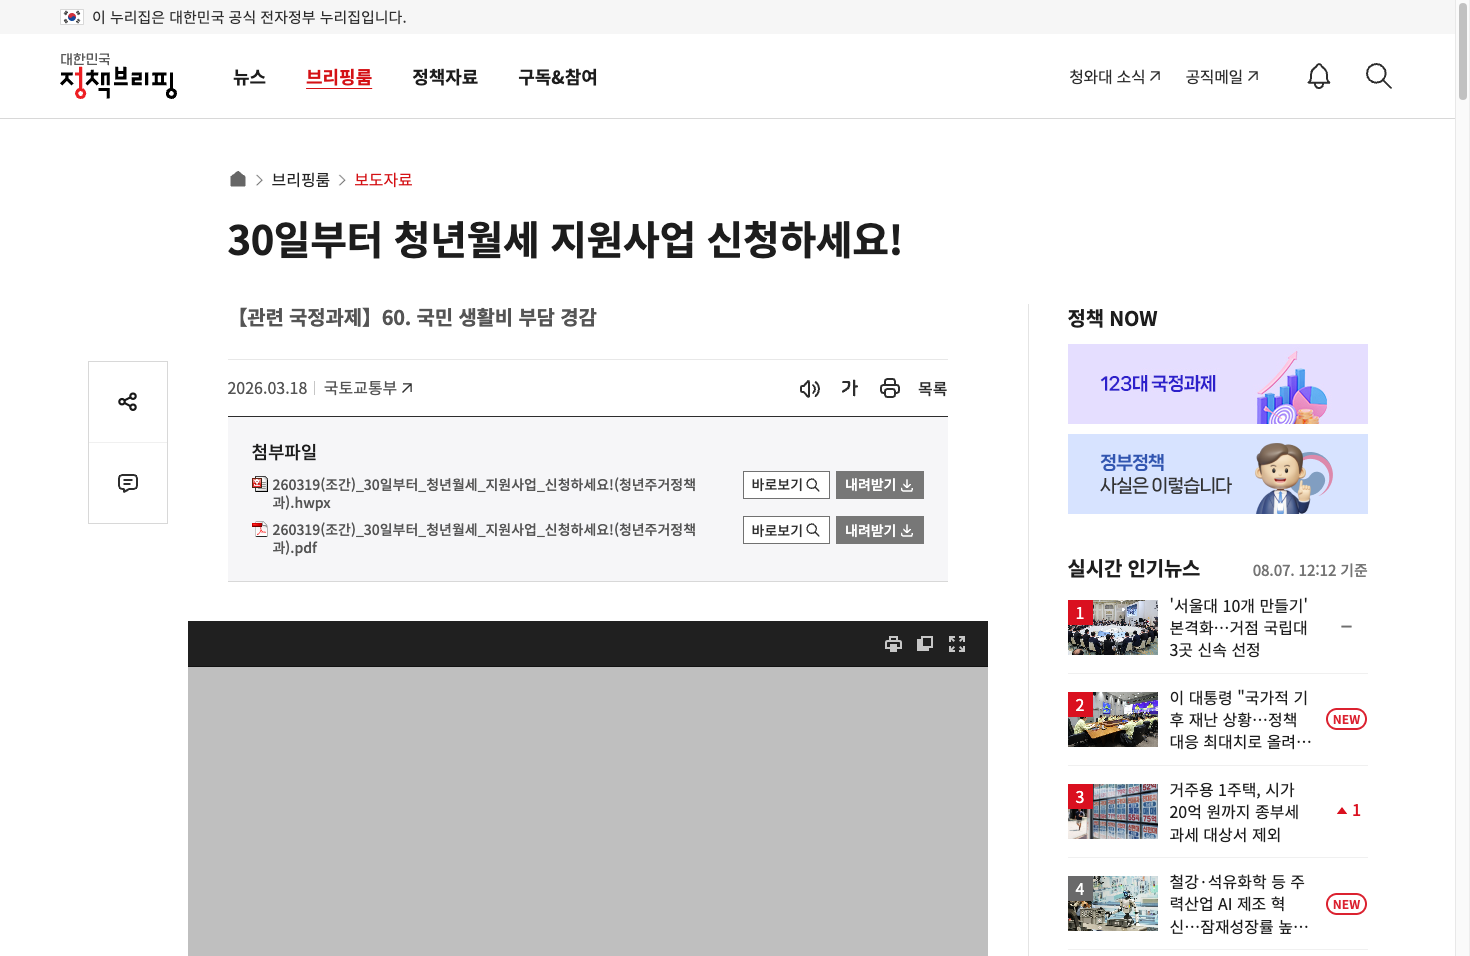Download the hwpx file with 내려받기
Screen dimensions: 1470x956
pos(880,485)
